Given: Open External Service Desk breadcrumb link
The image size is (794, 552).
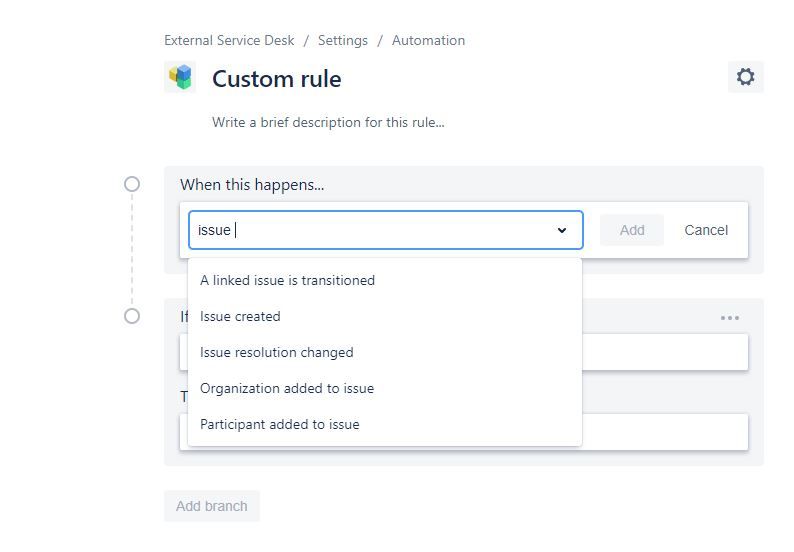Looking at the screenshot, I should pyautogui.click(x=229, y=41).
